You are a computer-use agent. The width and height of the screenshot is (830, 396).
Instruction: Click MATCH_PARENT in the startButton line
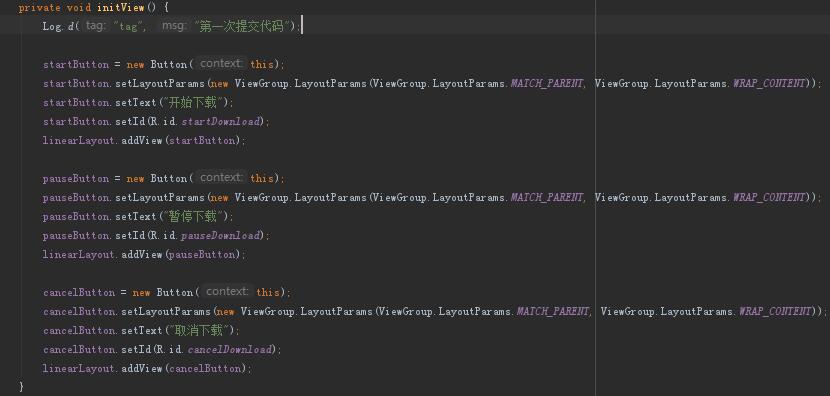coord(547,84)
